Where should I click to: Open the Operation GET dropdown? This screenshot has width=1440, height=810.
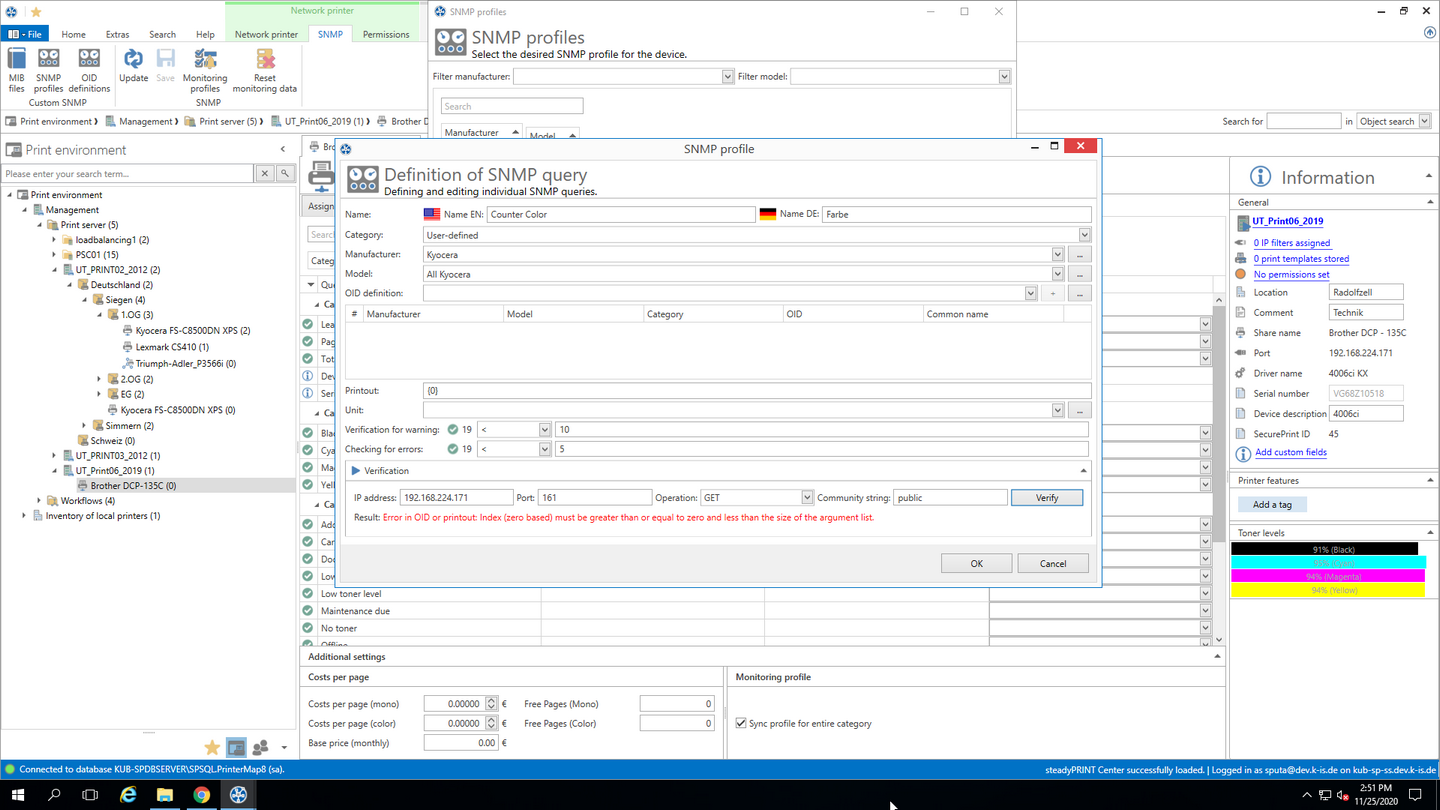tap(806, 498)
